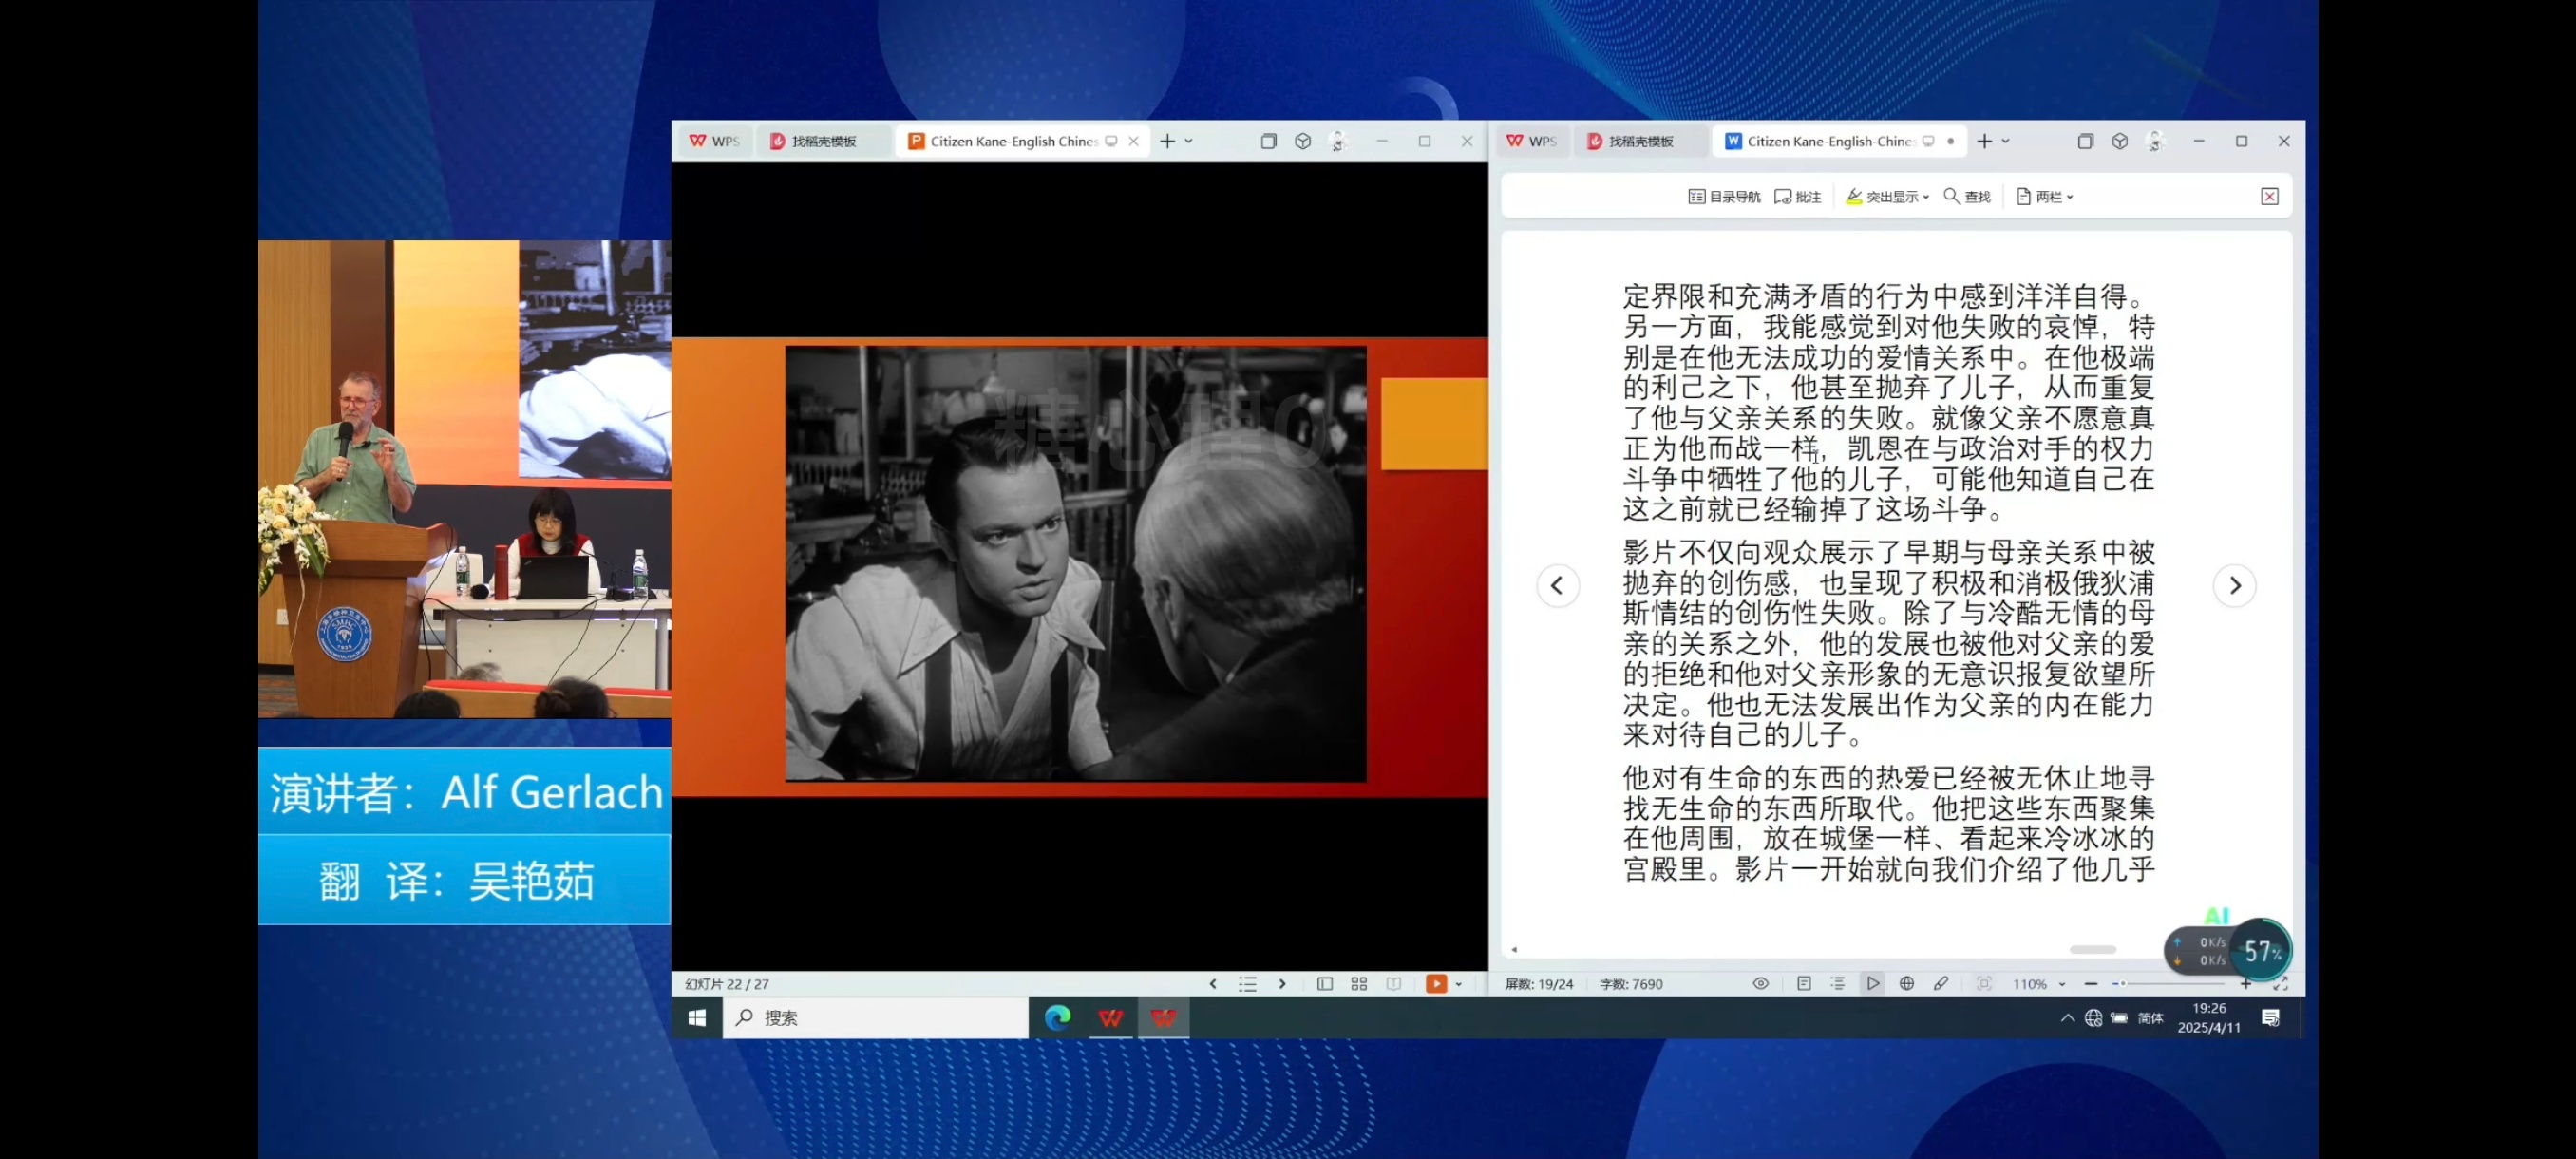The image size is (2576, 1159).
Task: Advance to next slide in presentation status bar
Action: 1282,984
